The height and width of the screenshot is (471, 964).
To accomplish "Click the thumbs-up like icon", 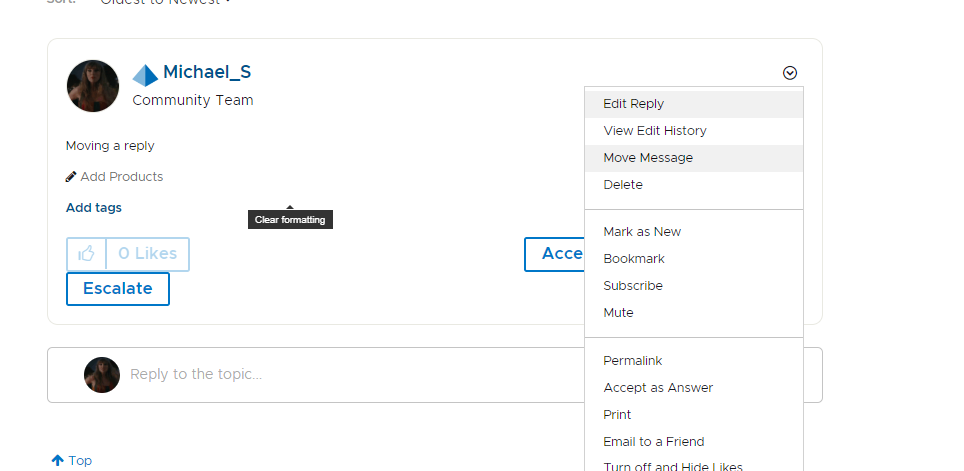I will tap(86, 254).
